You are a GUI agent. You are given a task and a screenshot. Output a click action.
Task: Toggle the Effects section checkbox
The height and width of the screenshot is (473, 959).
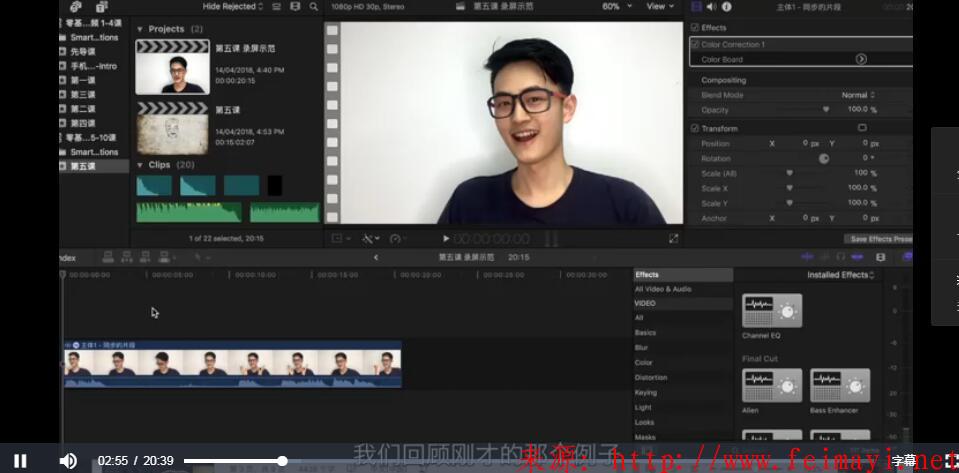pos(696,27)
